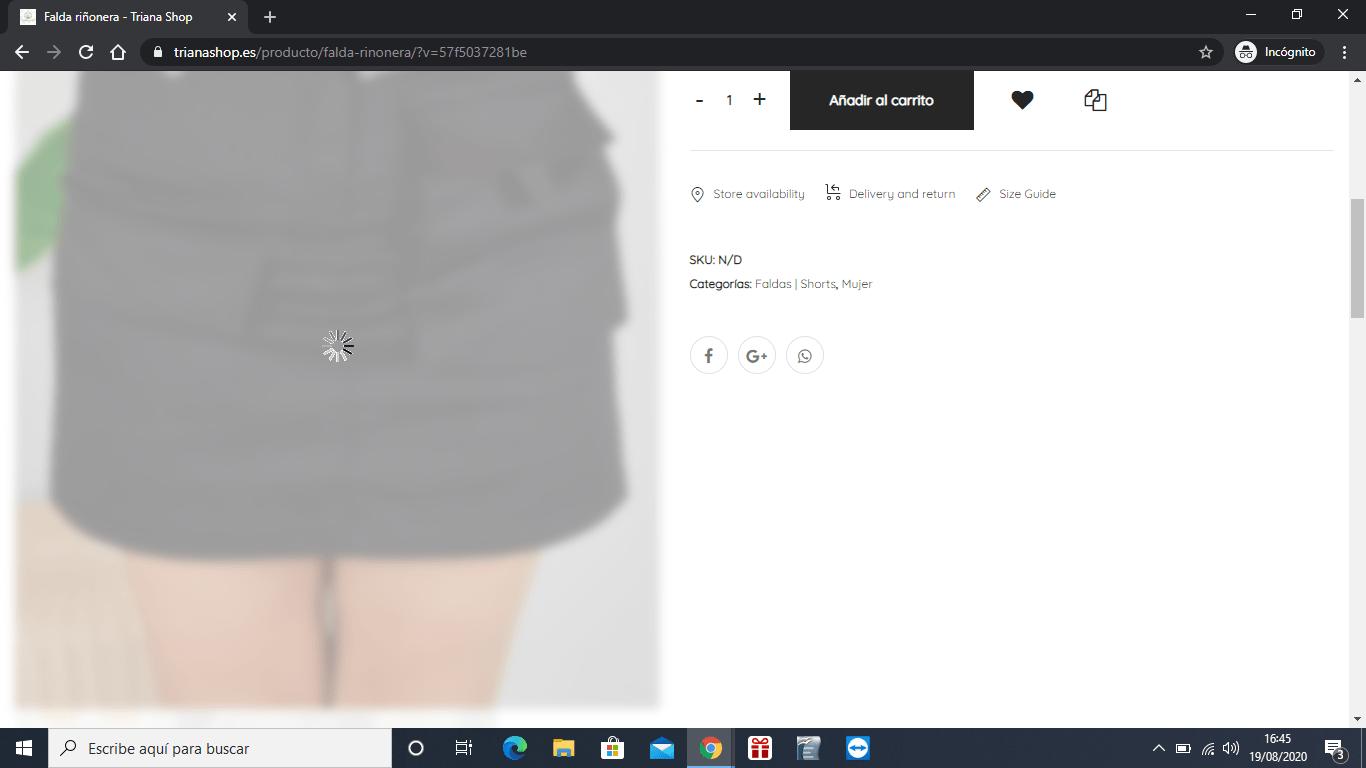Viewport: 1366px width, 768px height.
Task: Open volume control icon
Action: [1231, 748]
